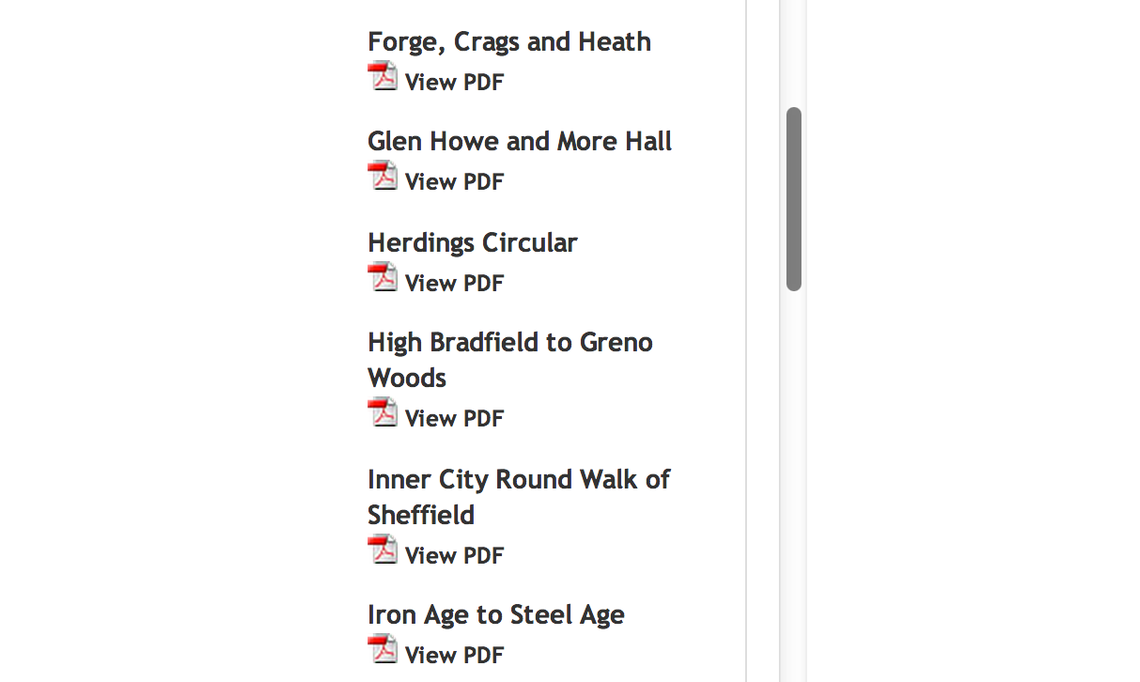
Task: Select the Inner City Round Walk of Sheffield title
Action: (x=518, y=497)
